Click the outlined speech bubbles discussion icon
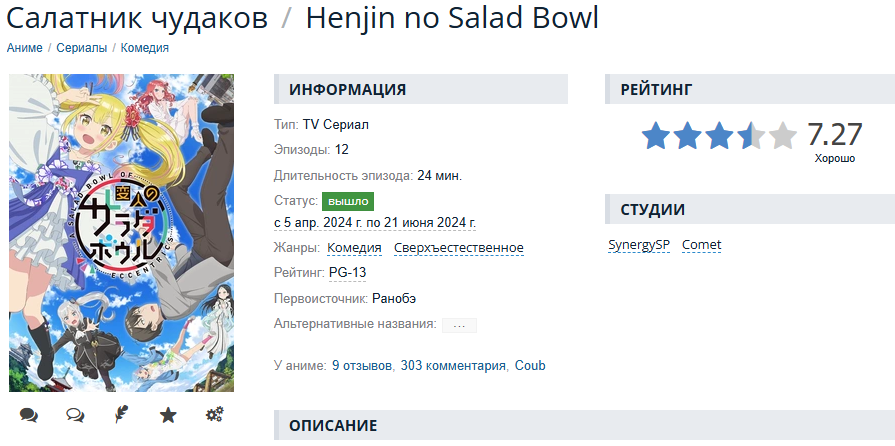Image resolution: width=895 pixels, height=446 pixels. point(75,415)
